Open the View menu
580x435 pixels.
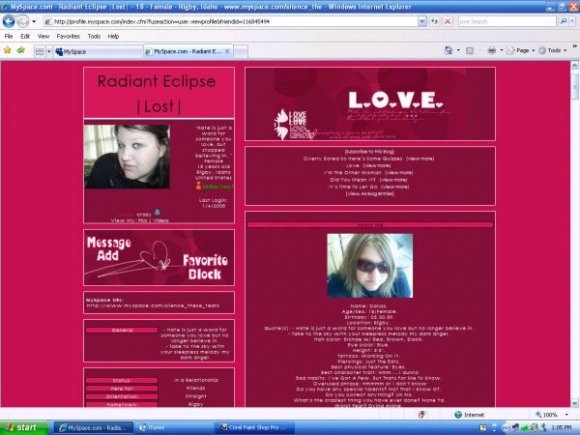click(43, 36)
